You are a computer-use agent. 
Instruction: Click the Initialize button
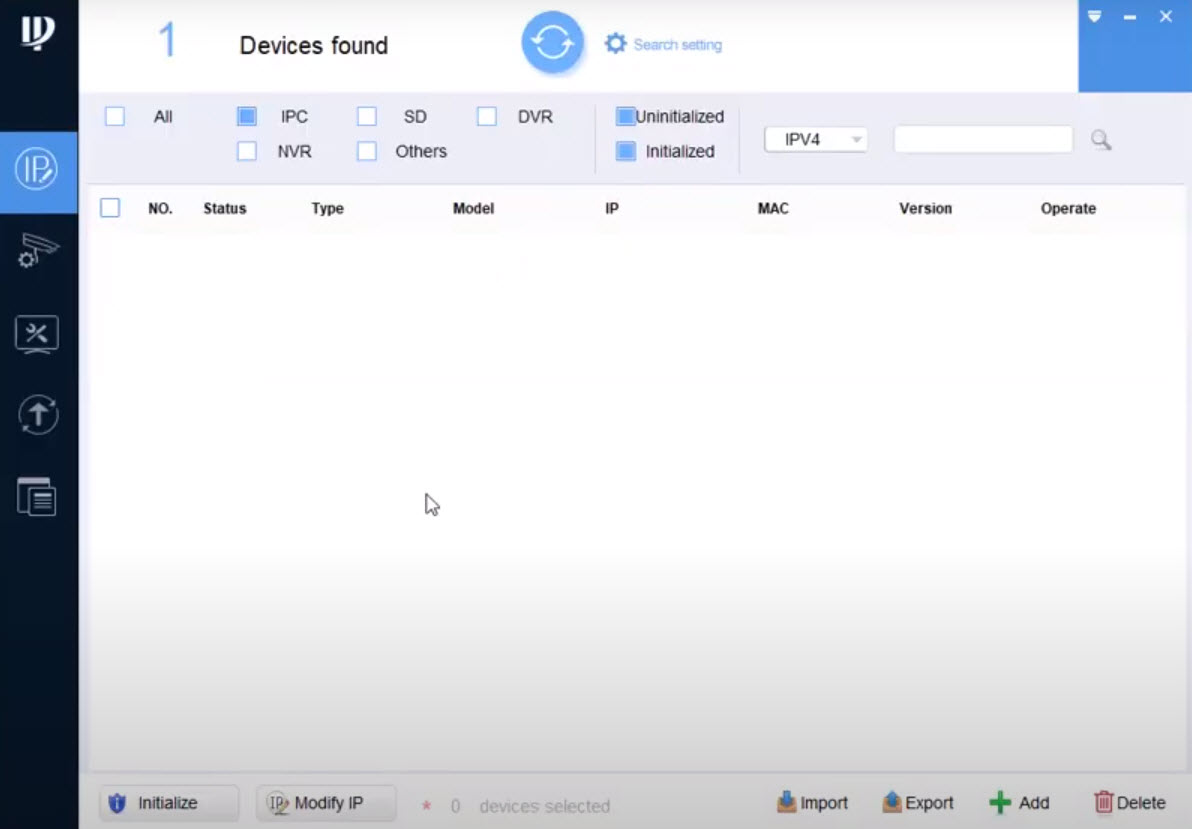[168, 803]
